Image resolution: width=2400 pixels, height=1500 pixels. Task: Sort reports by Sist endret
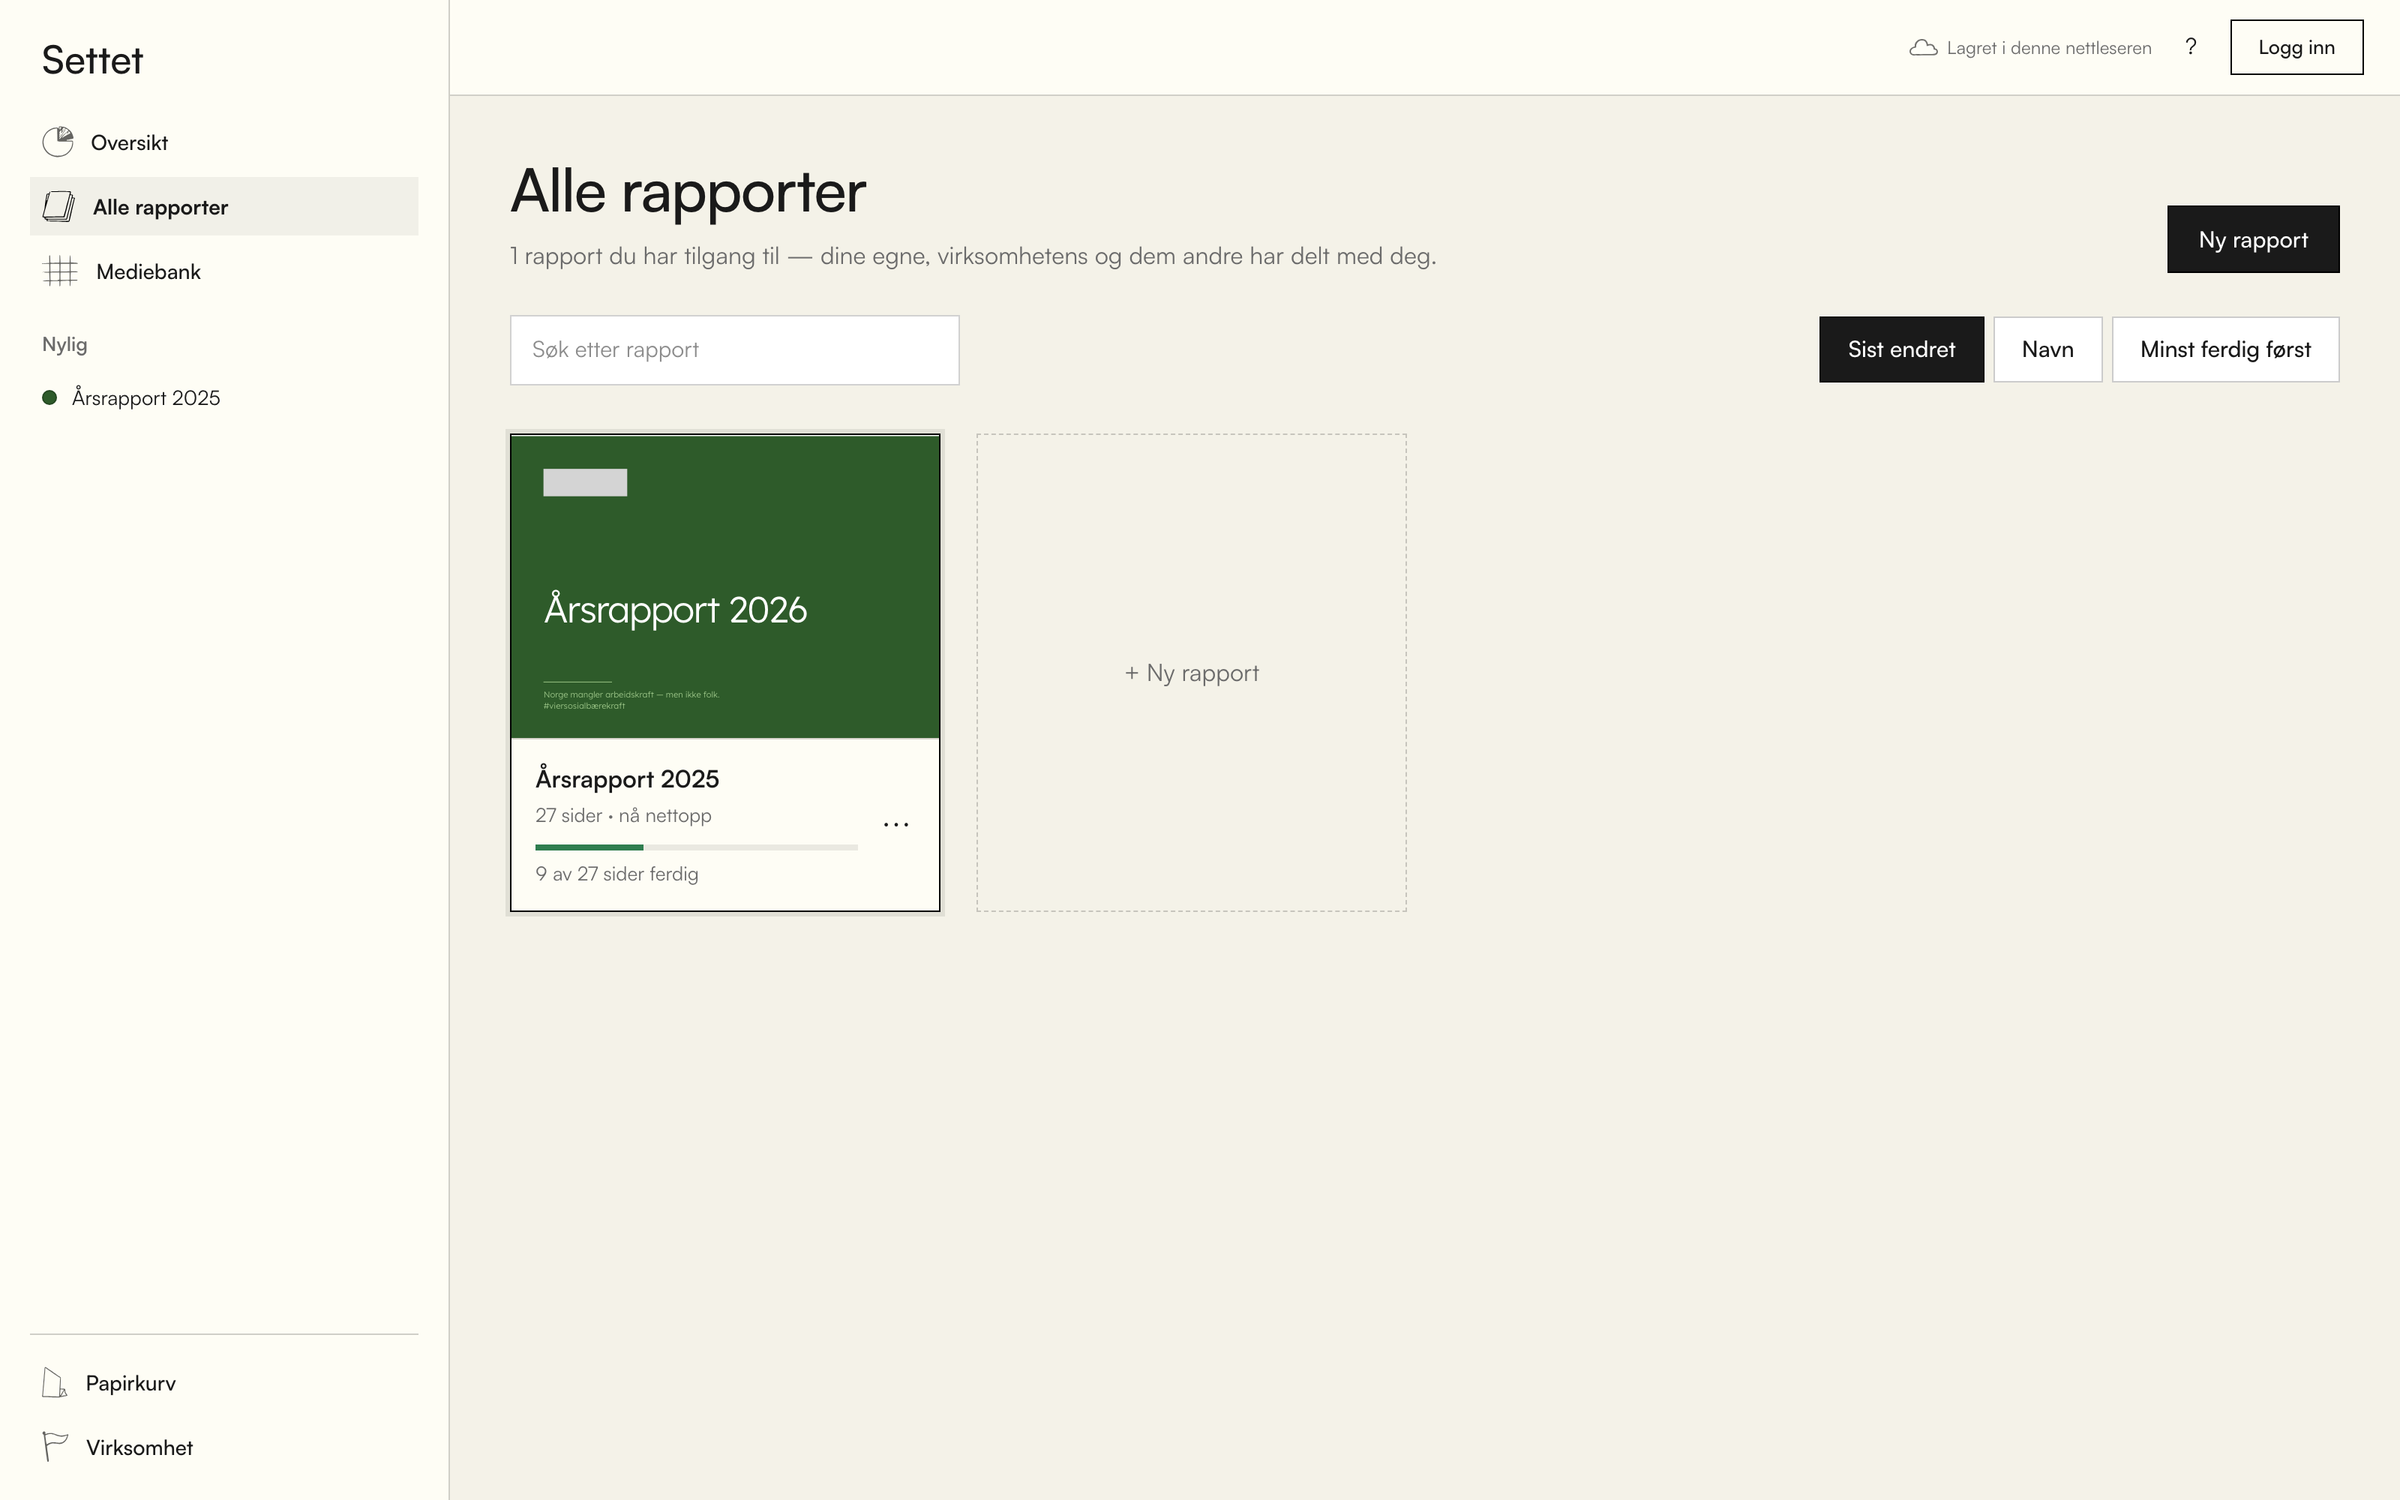[1901, 349]
